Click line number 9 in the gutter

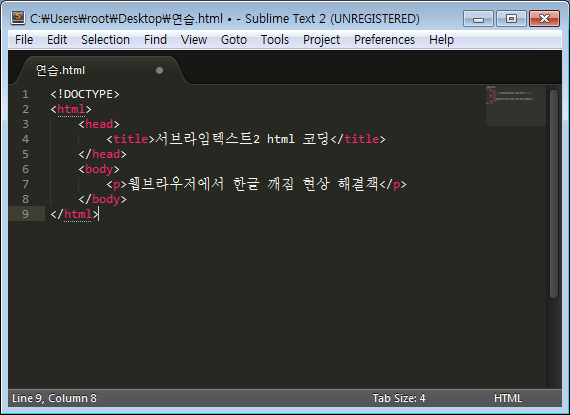pos(25,214)
